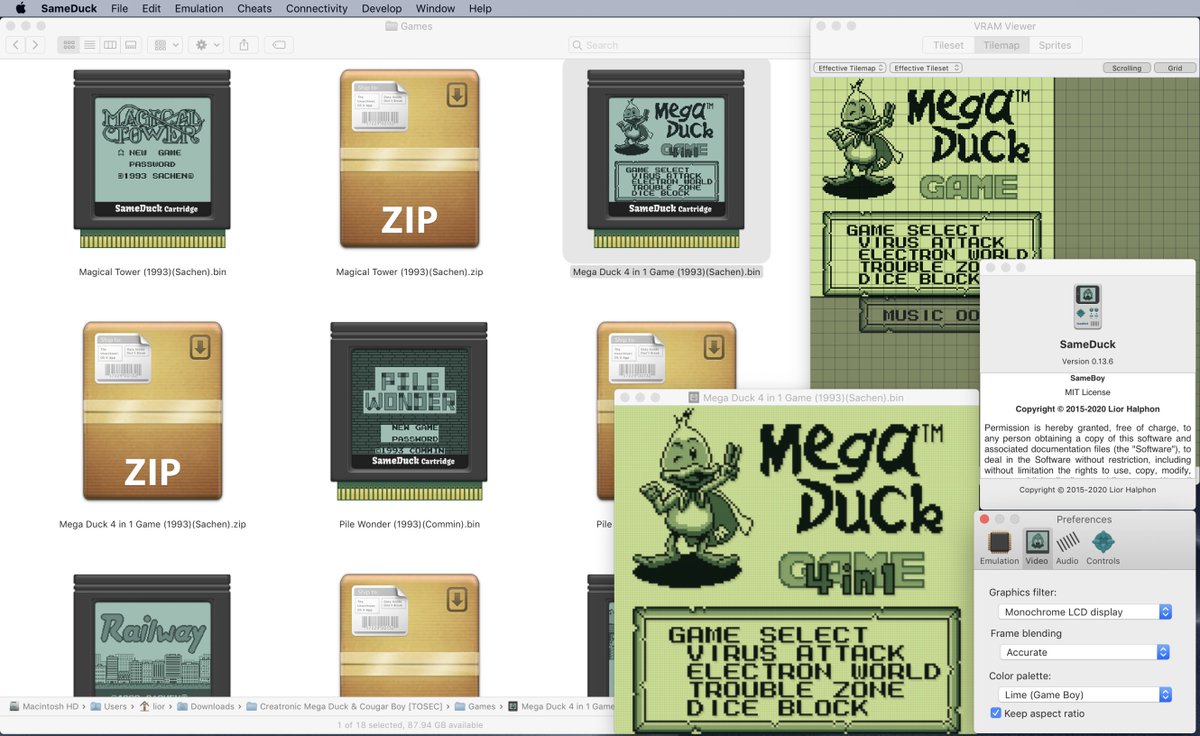
Task: Switch Finder to list view
Action: coord(89,45)
